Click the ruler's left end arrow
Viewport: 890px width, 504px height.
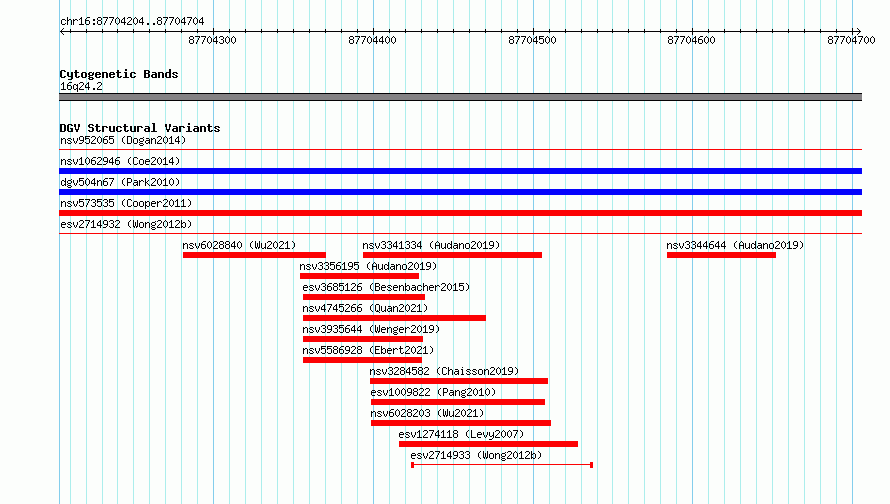tap(63, 31)
